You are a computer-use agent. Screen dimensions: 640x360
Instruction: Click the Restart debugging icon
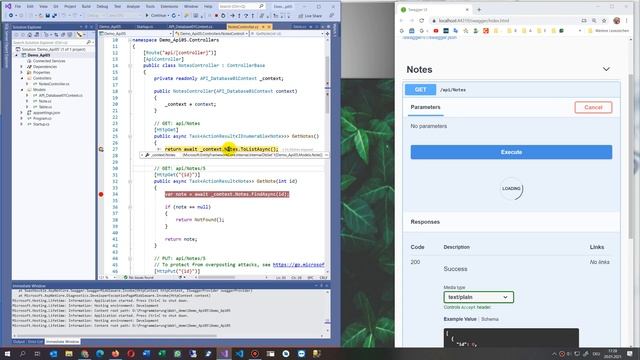point(223,16)
